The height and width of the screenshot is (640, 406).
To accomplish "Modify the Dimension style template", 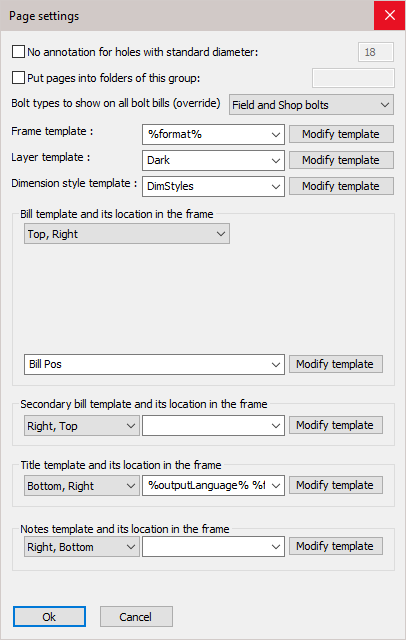I will tap(341, 186).
